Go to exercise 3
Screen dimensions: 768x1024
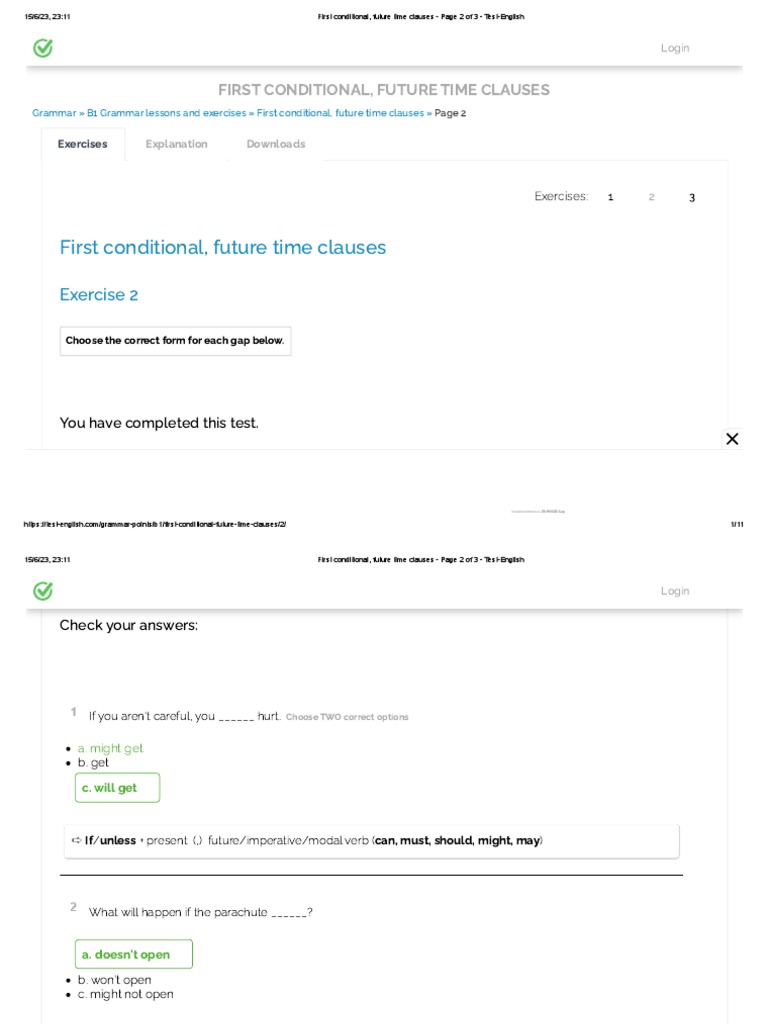[692, 197]
